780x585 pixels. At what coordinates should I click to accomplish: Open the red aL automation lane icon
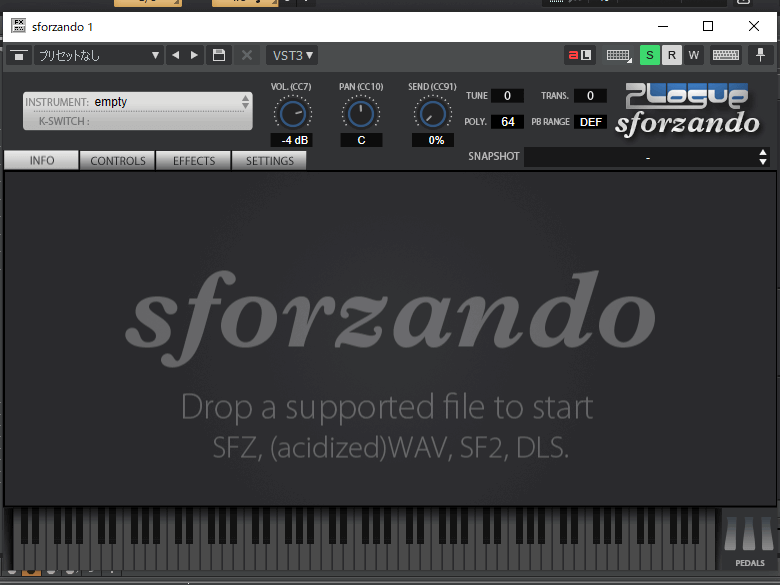580,55
